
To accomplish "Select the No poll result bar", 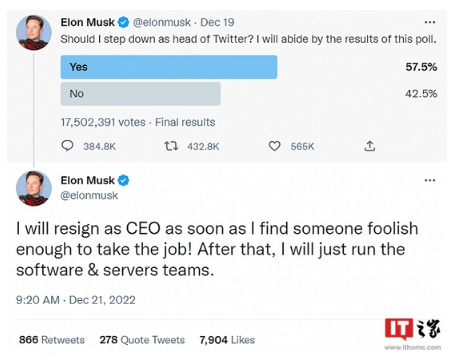I will 141,94.
